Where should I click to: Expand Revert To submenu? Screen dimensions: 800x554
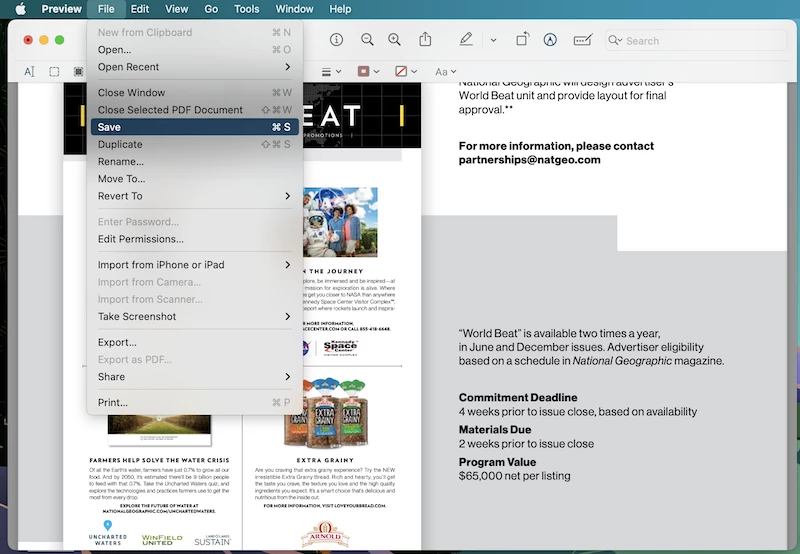point(194,196)
